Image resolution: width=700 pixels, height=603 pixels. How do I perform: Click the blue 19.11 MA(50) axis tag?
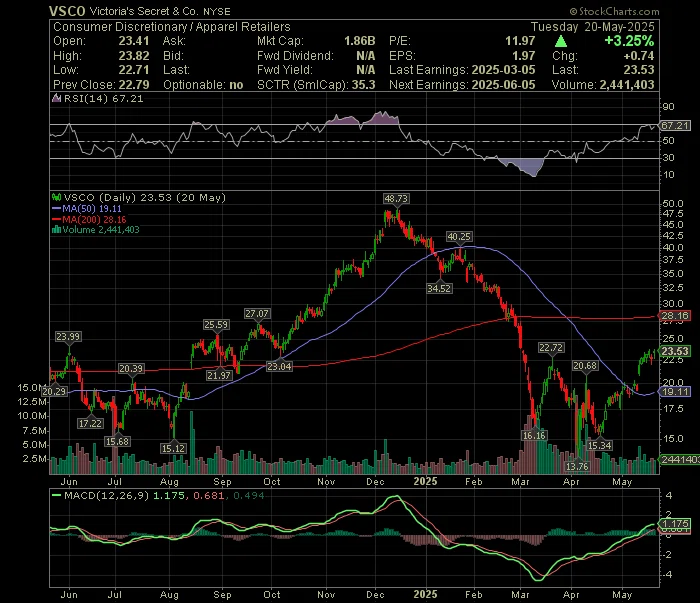[x=675, y=392]
